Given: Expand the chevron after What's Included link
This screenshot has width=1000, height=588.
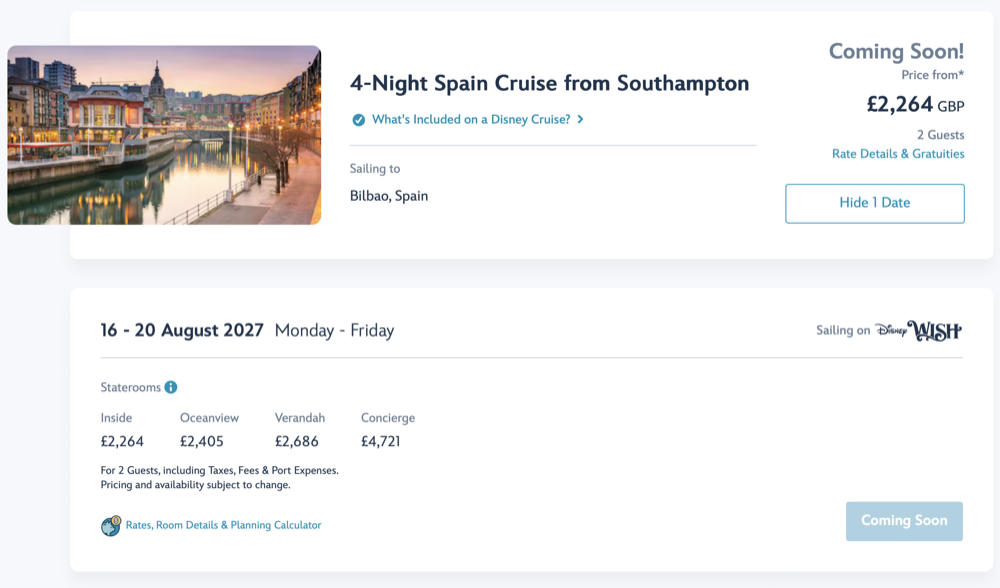Looking at the screenshot, I should point(581,120).
